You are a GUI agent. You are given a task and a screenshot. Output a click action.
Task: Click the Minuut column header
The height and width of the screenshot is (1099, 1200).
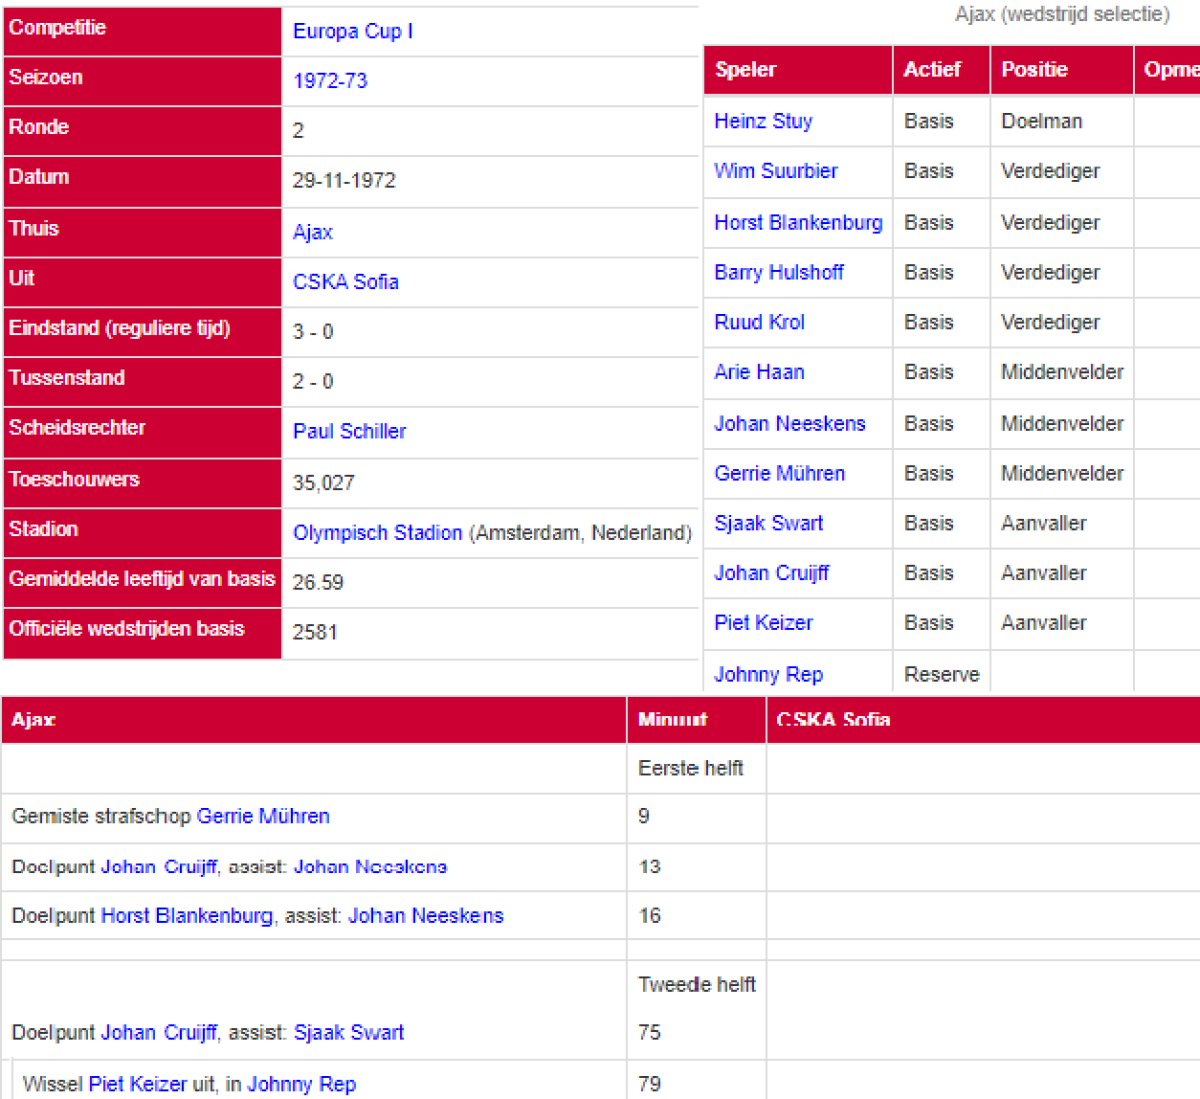click(x=672, y=720)
